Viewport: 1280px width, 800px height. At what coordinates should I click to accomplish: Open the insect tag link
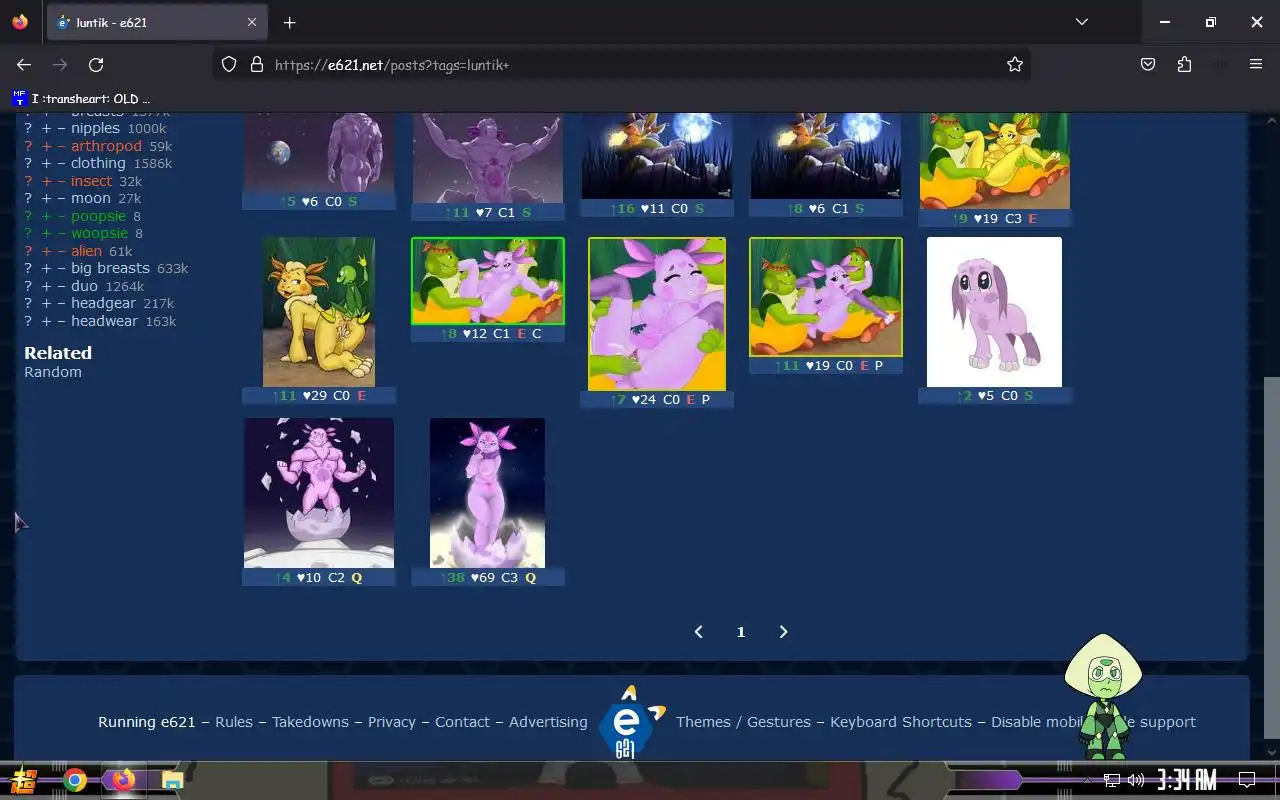91,181
